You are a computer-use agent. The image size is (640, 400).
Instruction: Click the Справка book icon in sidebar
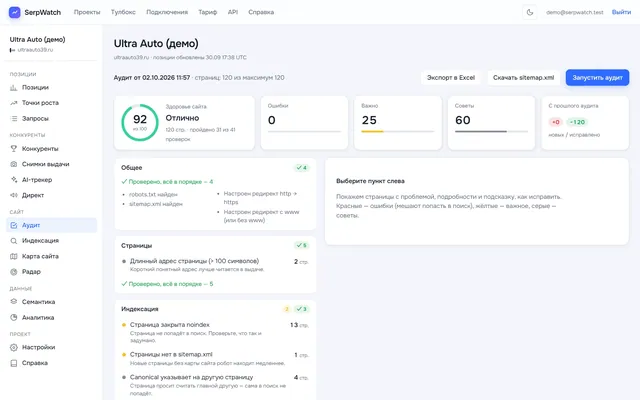click(x=13, y=363)
